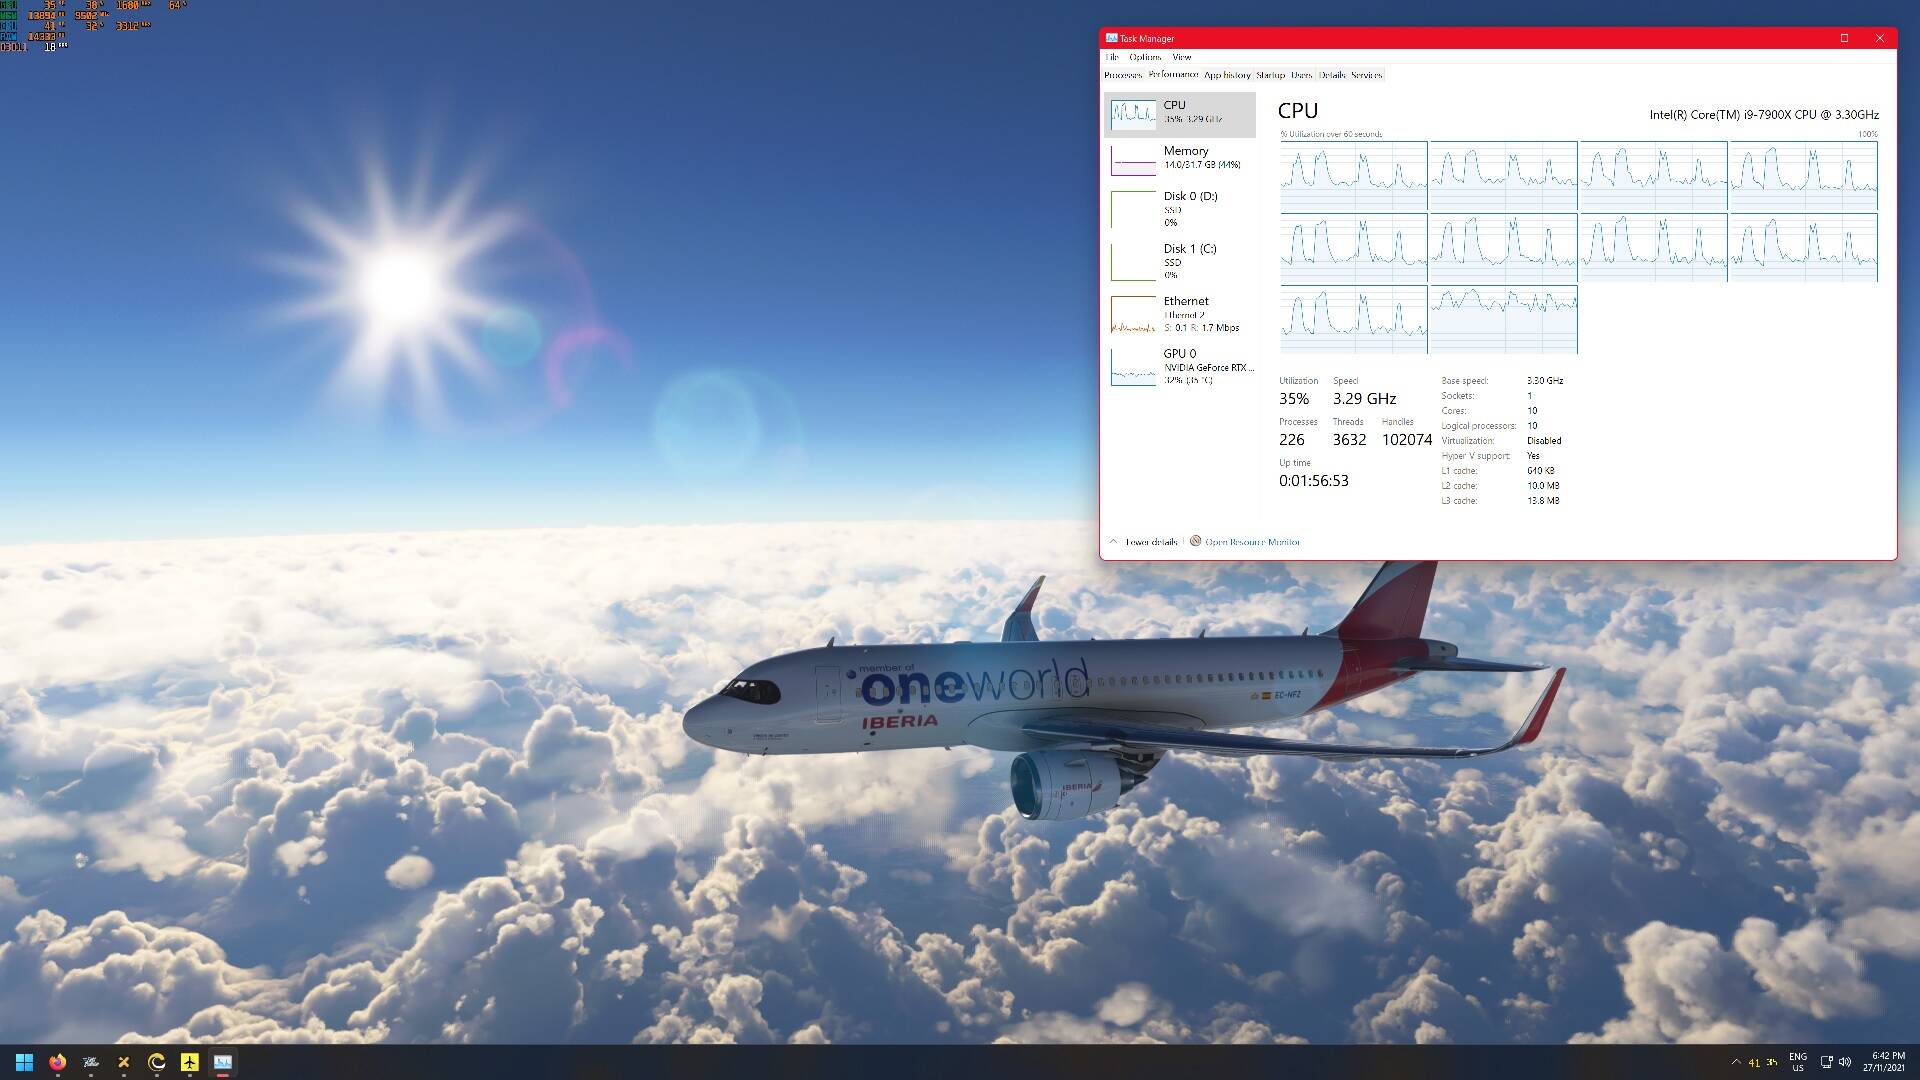Expand hidden system tray icons chevron
Screen dimensions: 1920x1080
pyautogui.click(x=1735, y=1062)
